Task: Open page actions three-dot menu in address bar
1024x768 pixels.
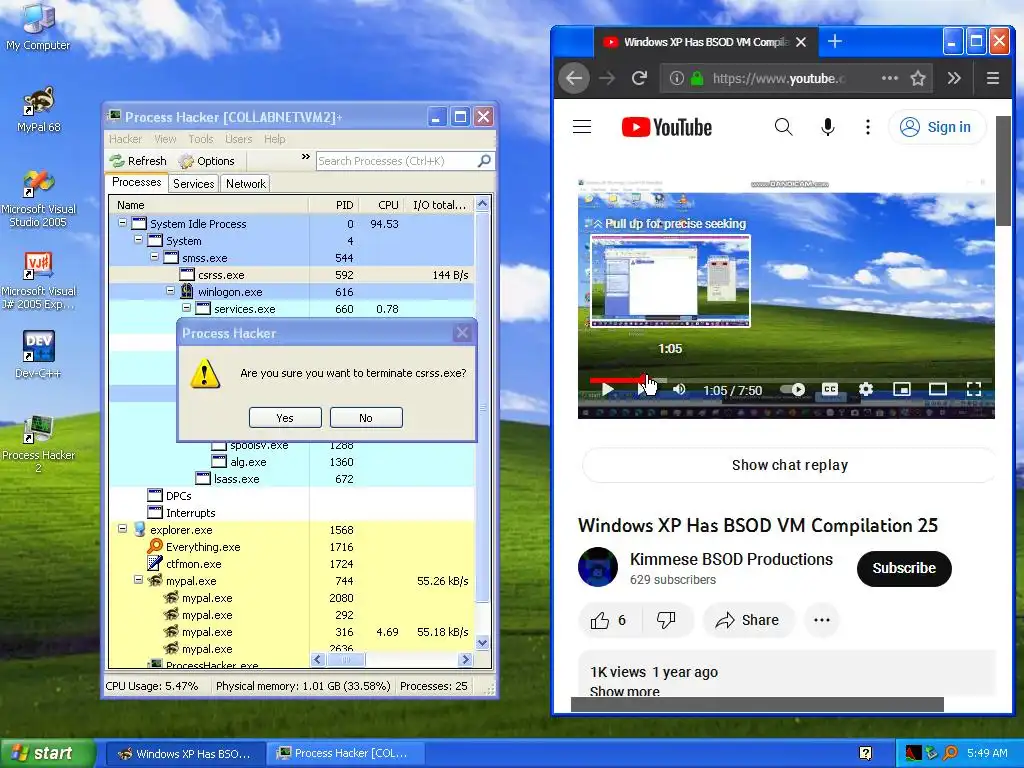Action: [x=889, y=78]
